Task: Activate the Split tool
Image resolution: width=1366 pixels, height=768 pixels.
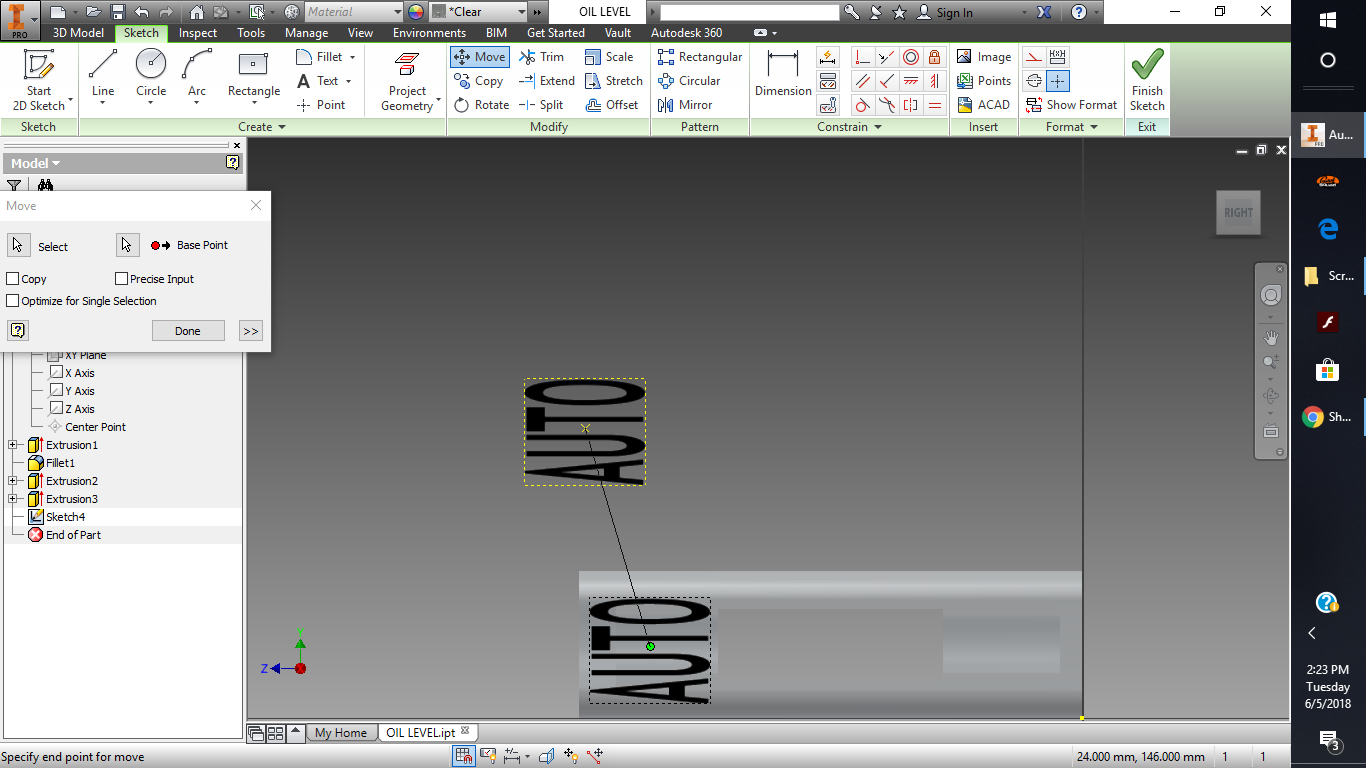Action: (541, 105)
